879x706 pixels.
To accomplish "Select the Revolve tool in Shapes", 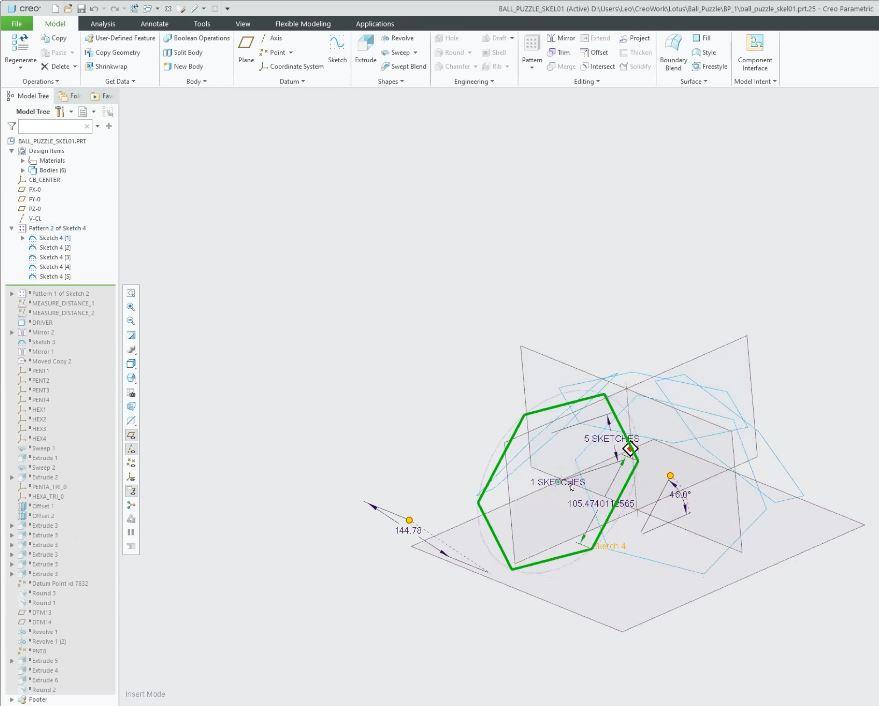I will tap(396, 38).
